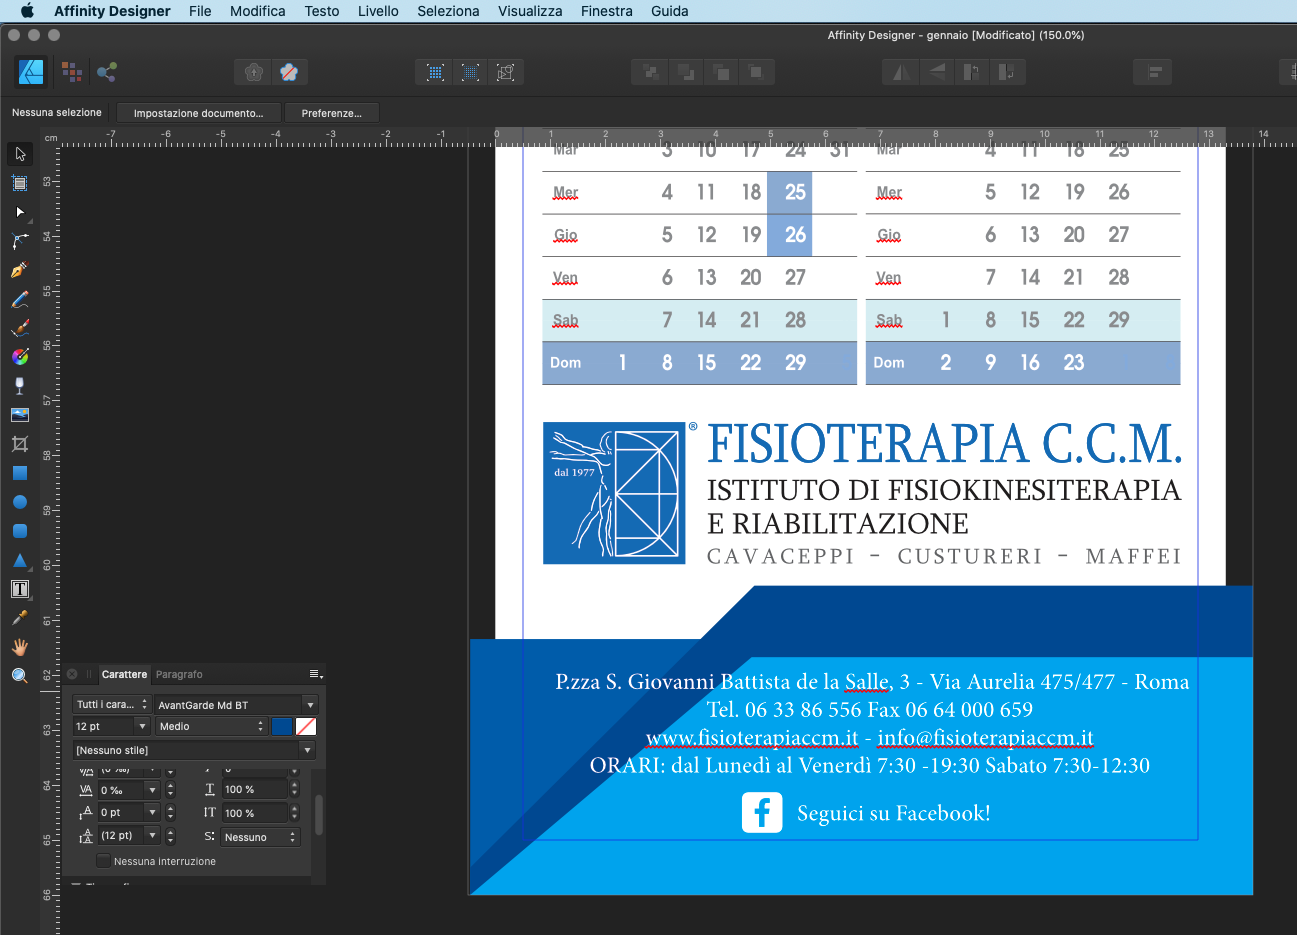Open the Seleziona menu

[448, 11]
